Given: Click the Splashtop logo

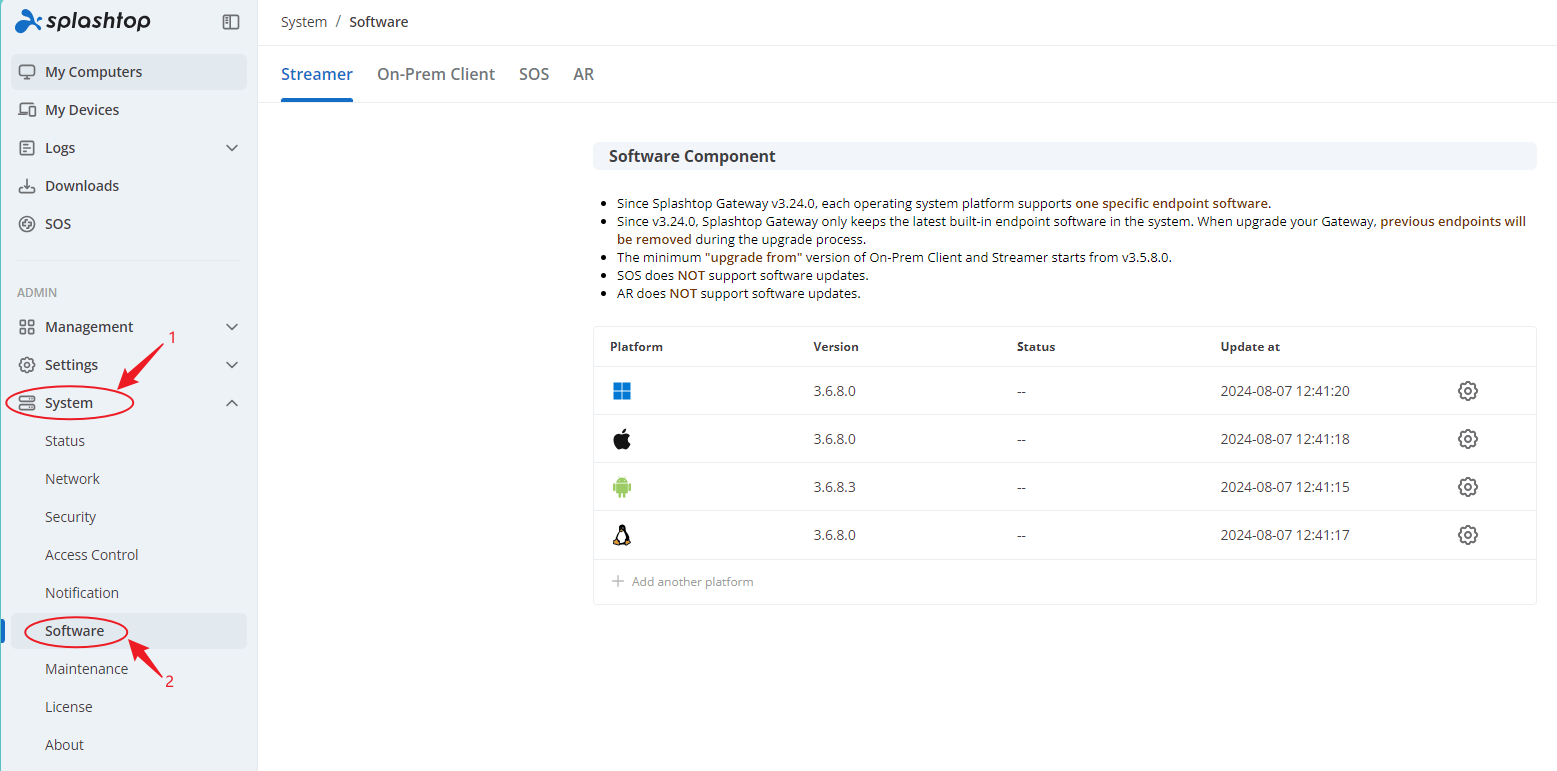Looking at the screenshot, I should (83, 21).
